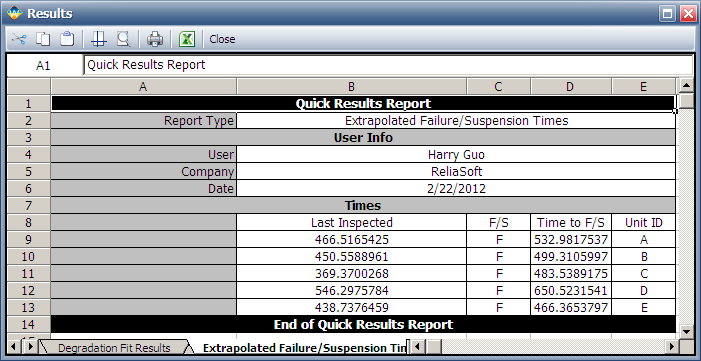Click the Print icon
Image resolution: width=701 pixels, height=361 pixels.
pyautogui.click(x=155, y=39)
